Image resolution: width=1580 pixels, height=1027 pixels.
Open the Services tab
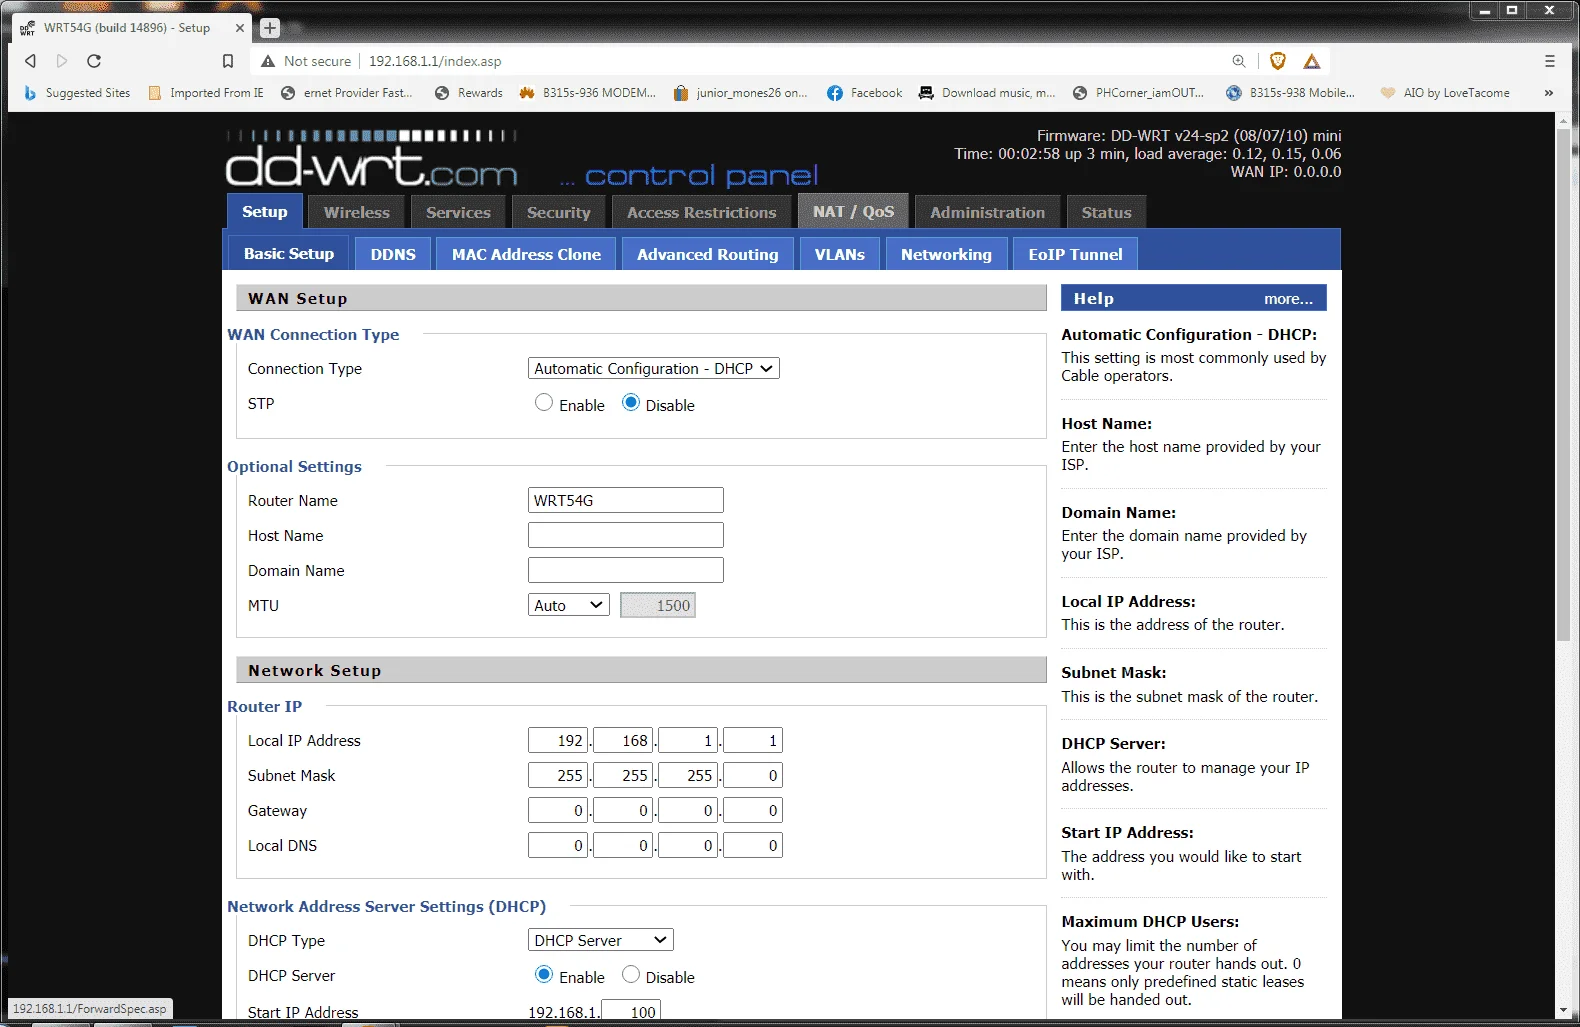click(458, 213)
